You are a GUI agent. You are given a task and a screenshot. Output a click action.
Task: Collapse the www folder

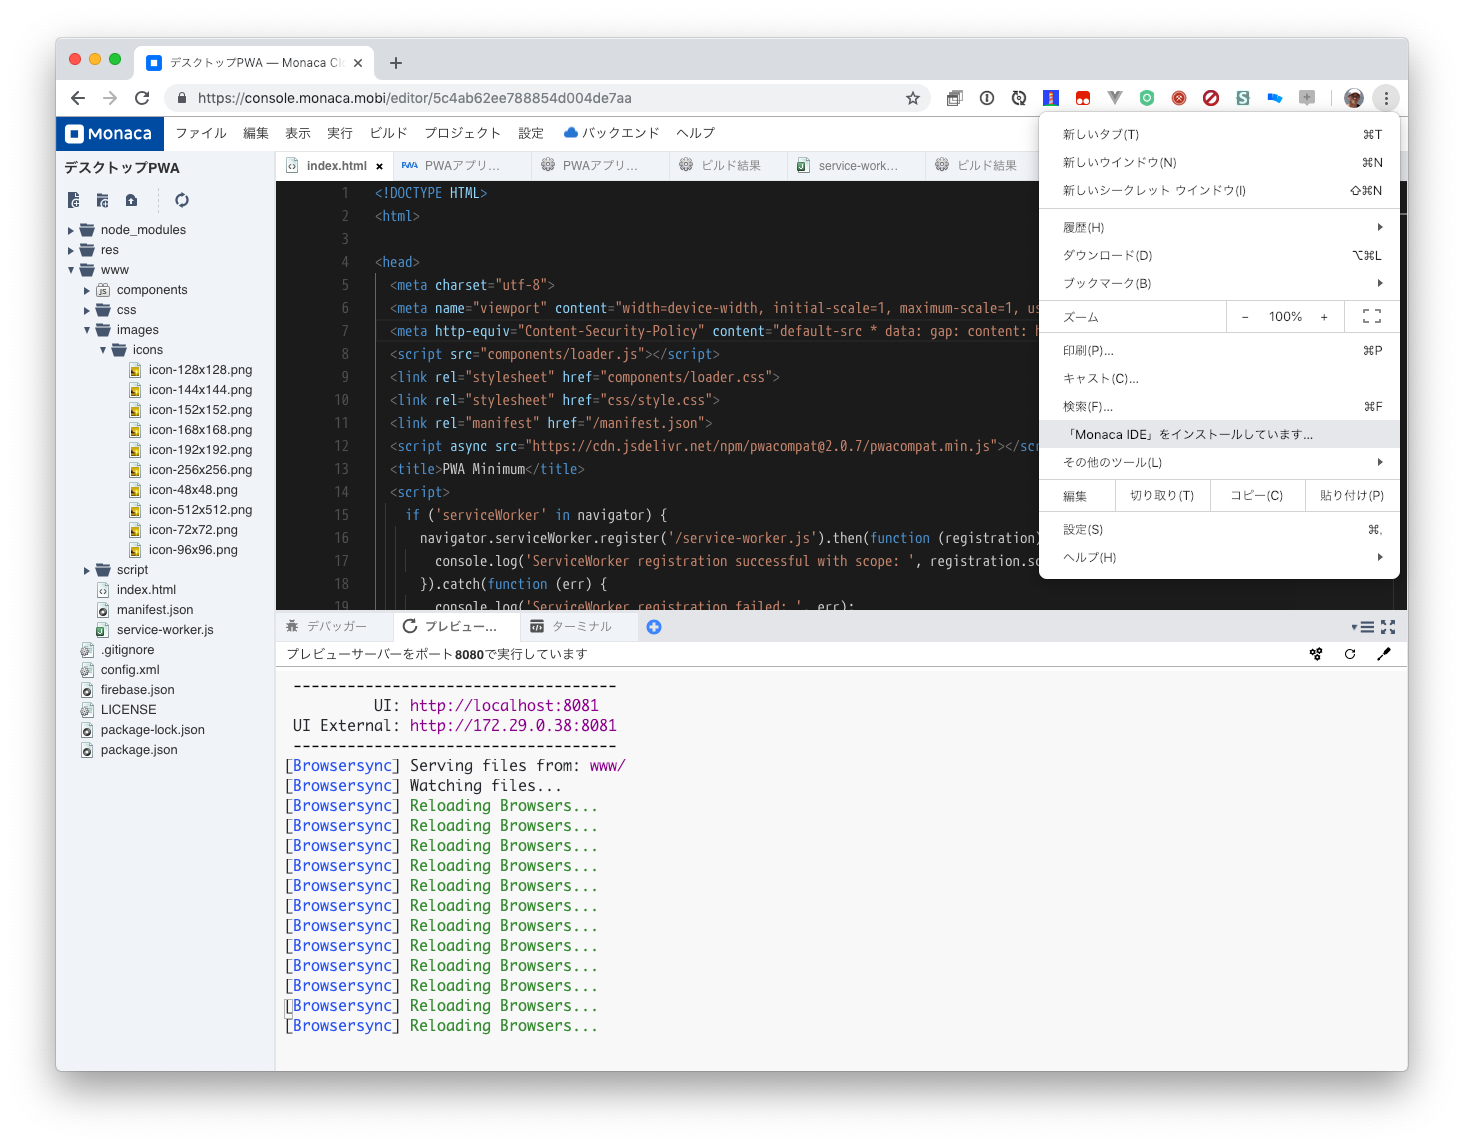(x=71, y=270)
